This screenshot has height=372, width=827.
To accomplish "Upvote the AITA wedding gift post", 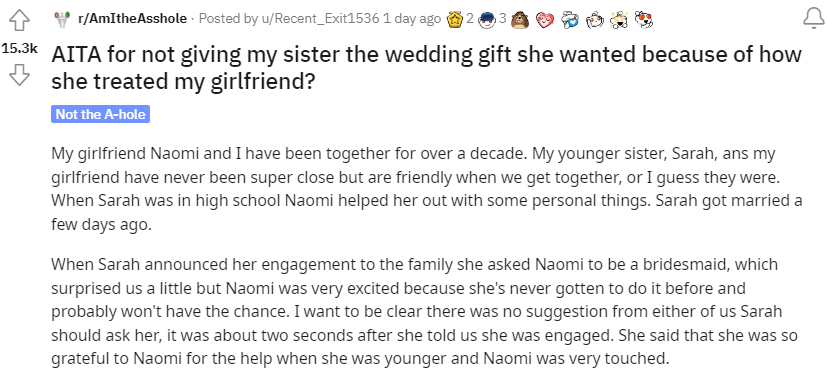I will (20, 20).
